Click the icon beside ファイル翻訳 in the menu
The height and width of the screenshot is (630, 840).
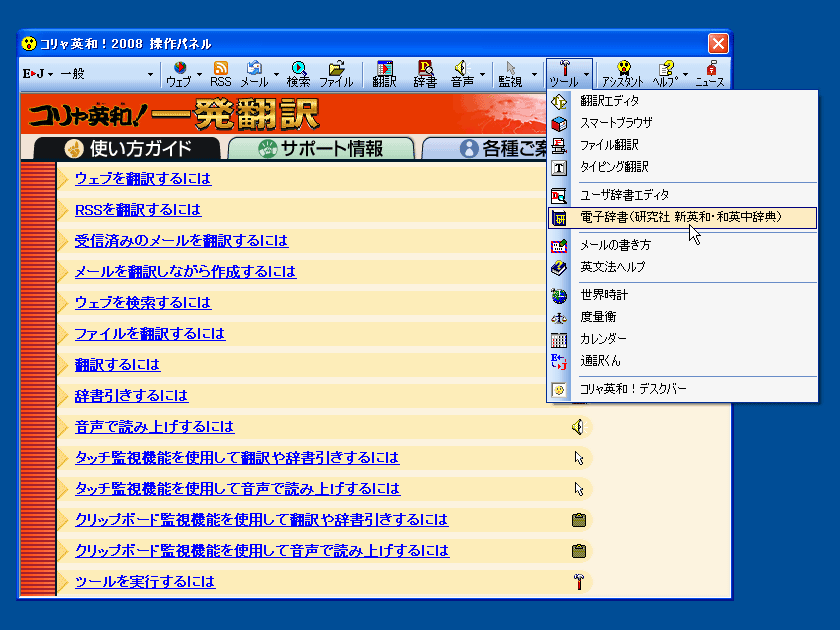(559, 146)
